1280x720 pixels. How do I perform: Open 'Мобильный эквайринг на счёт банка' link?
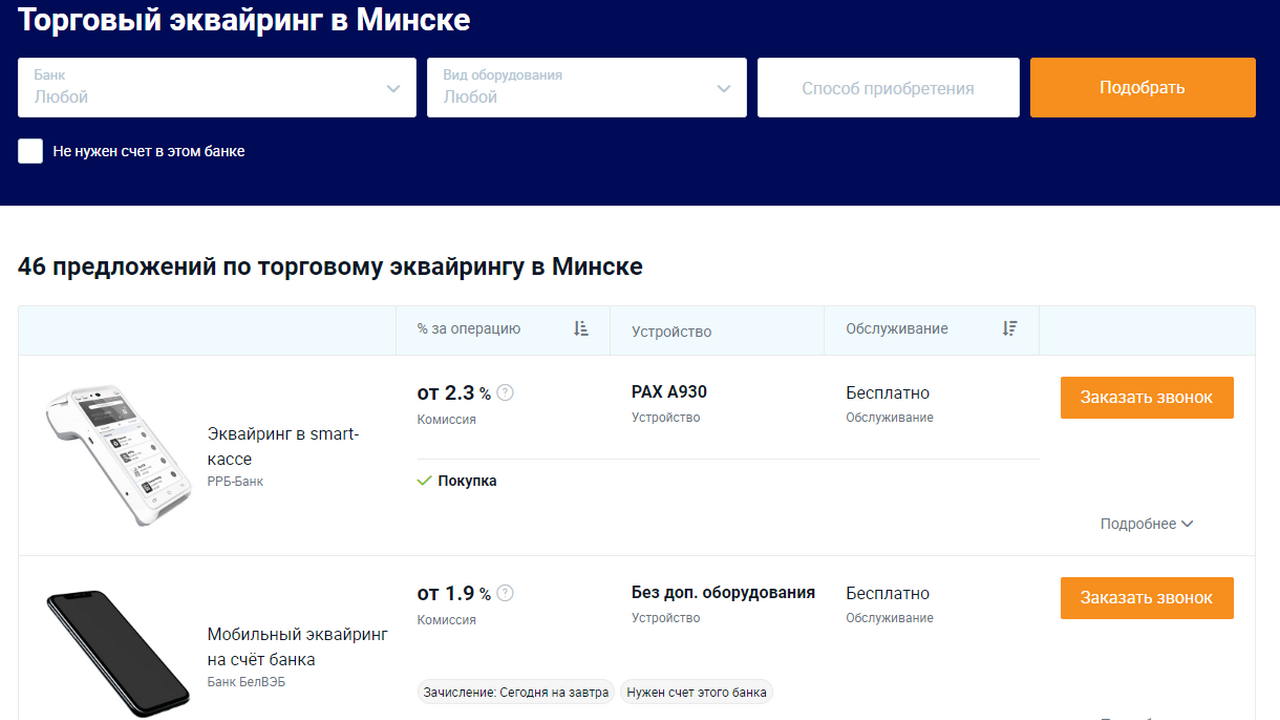pos(297,646)
